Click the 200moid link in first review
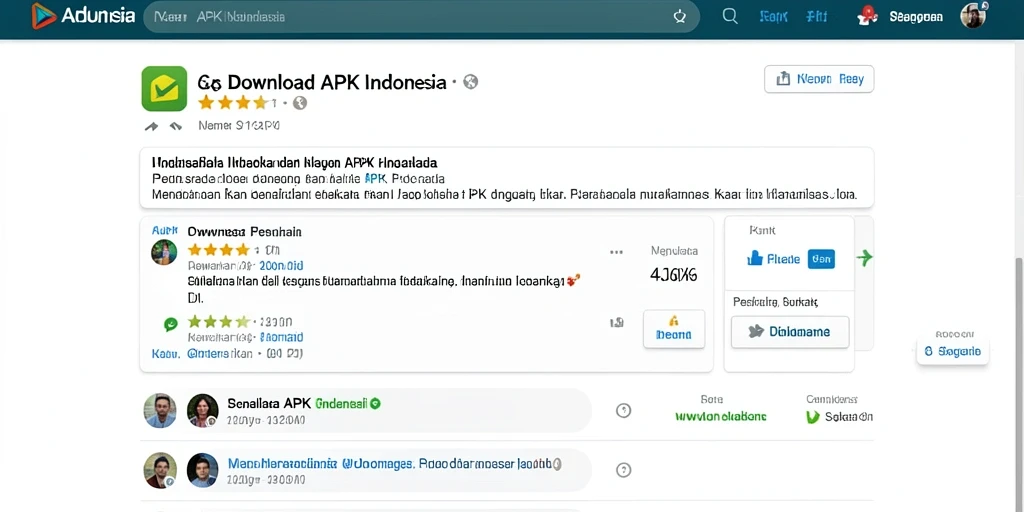The width and height of the screenshot is (1024, 512). pos(281,266)
